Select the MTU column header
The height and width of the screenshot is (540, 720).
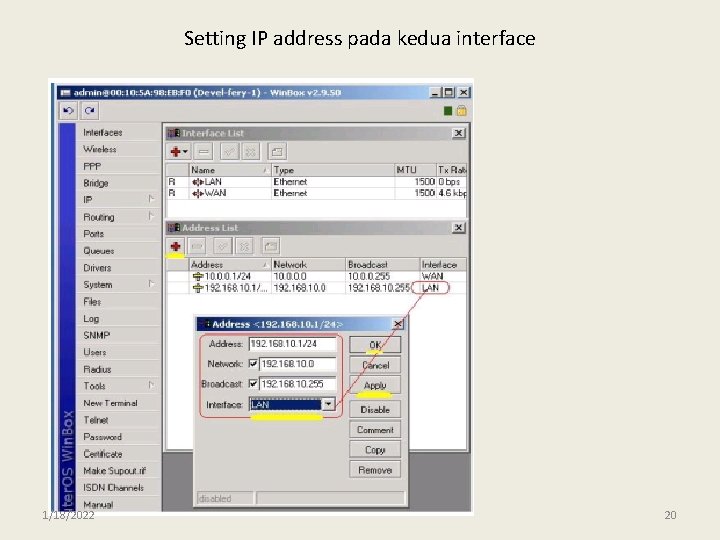coord(415,170)
